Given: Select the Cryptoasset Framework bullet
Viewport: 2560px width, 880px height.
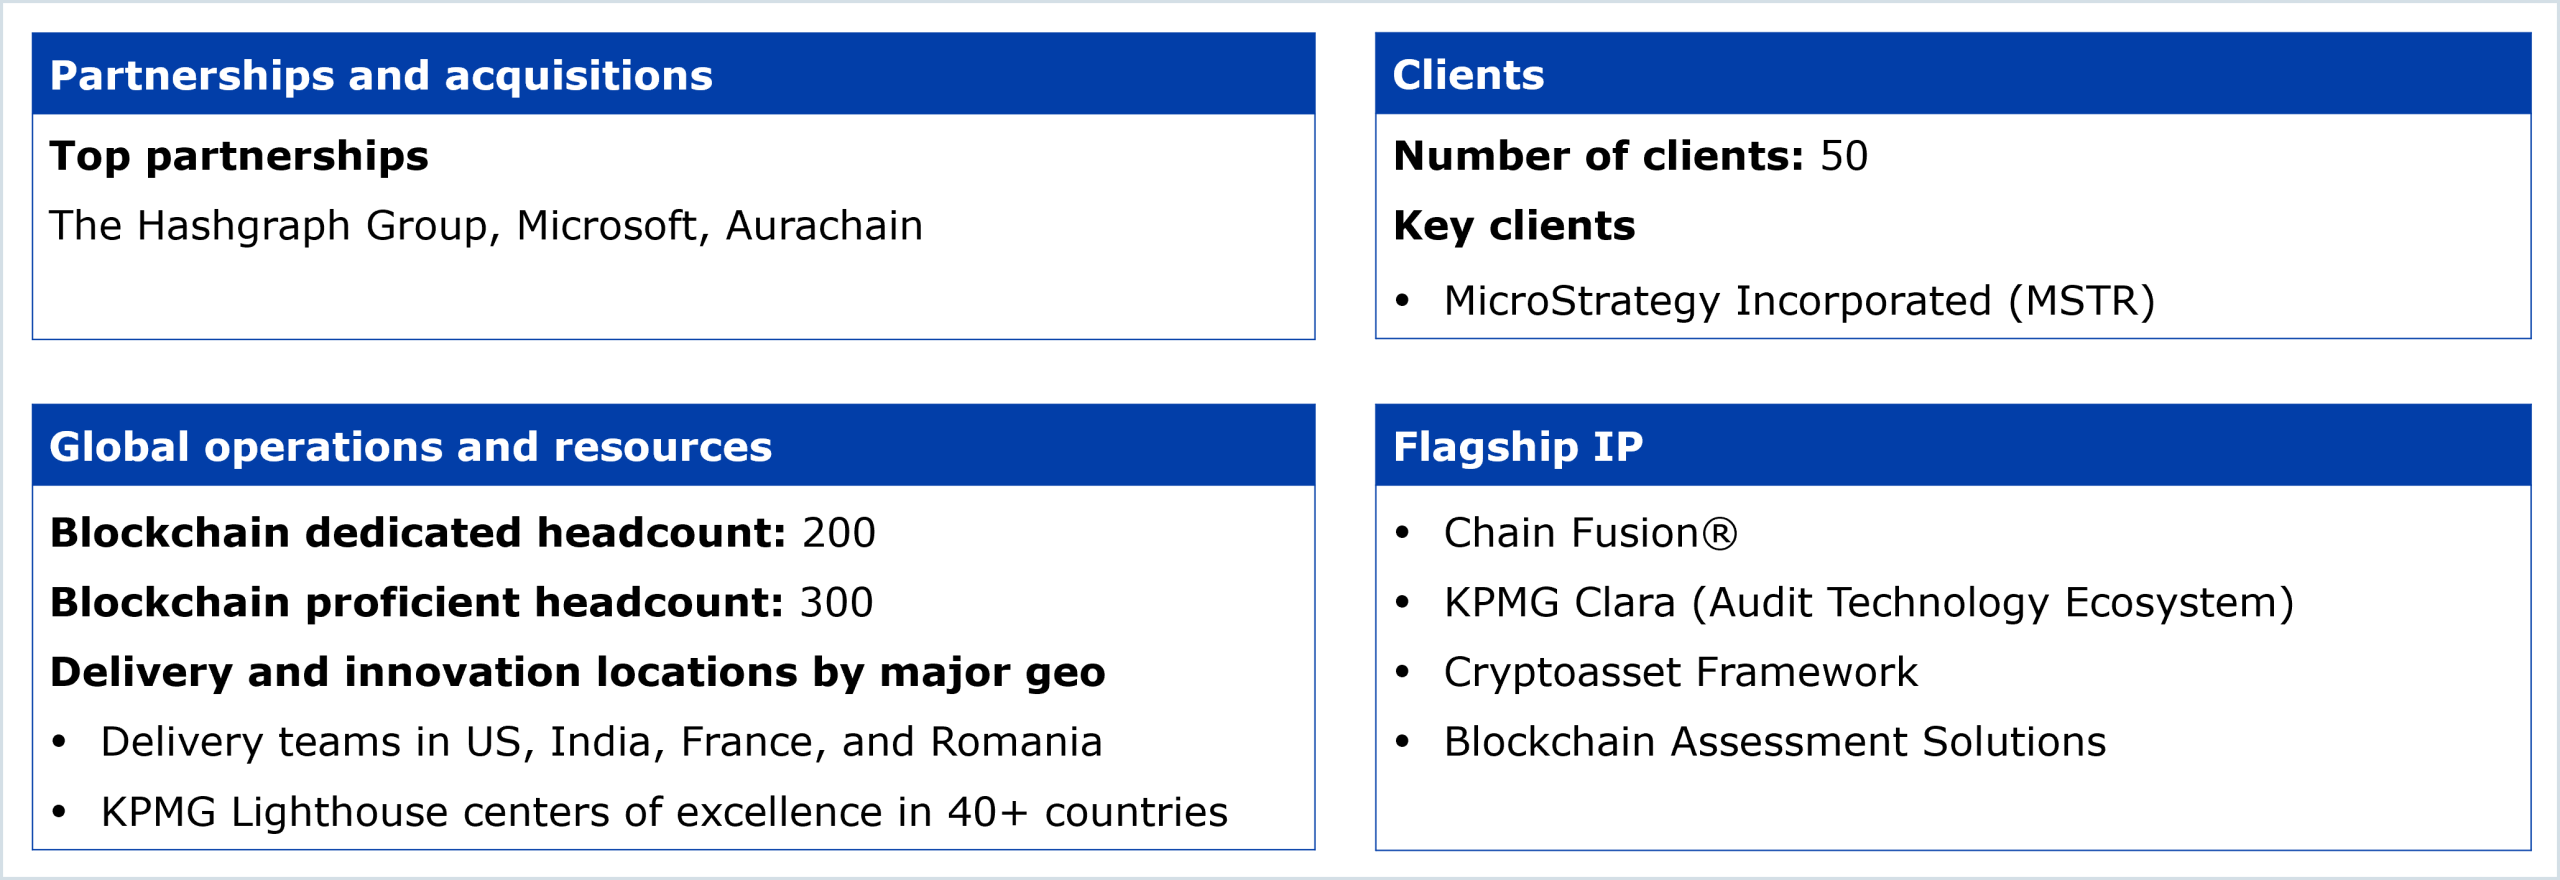Looking at the screenshot, I should click(x=1680, y=672).
